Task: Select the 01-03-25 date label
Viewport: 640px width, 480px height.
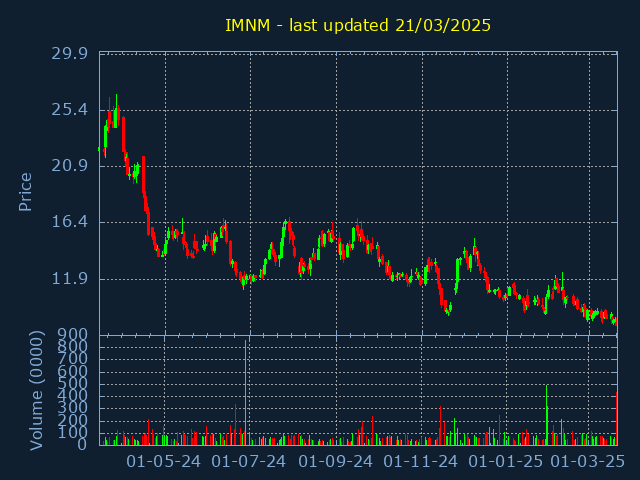Action: (588, 462)
